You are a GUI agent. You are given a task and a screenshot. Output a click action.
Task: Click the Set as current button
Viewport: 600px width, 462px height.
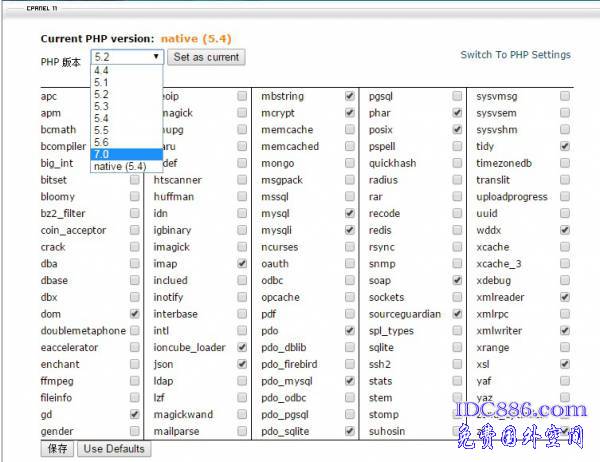(206, 57)
